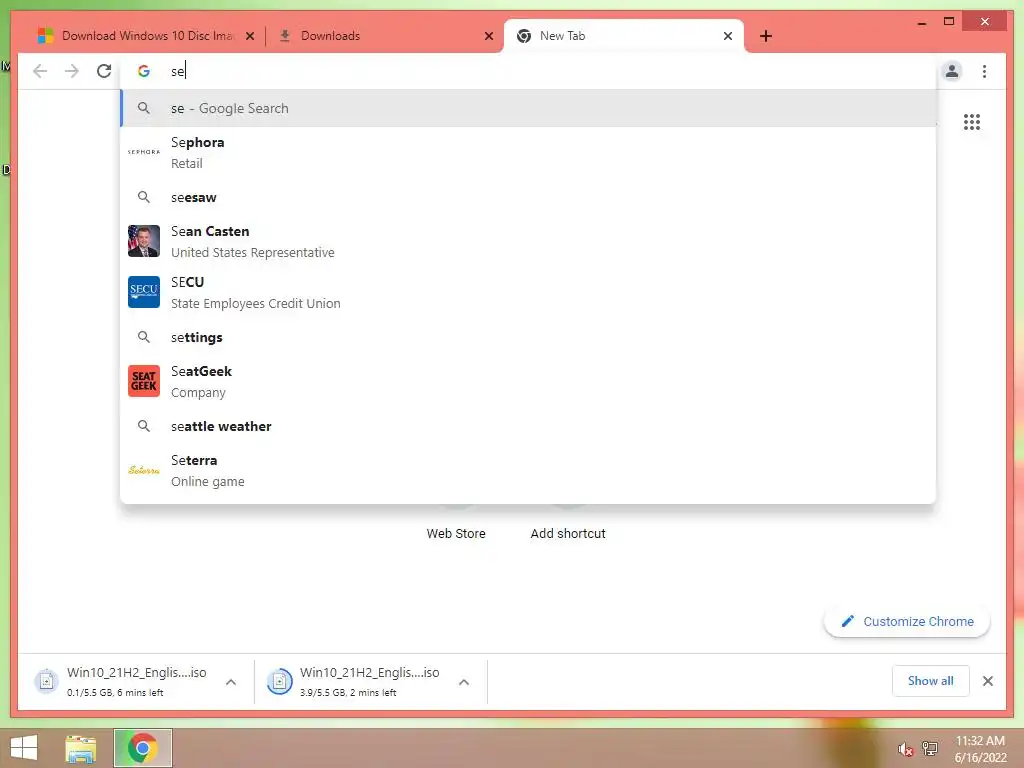
Task: Click the Chrome taskbar icon
Action: [143, 748]
